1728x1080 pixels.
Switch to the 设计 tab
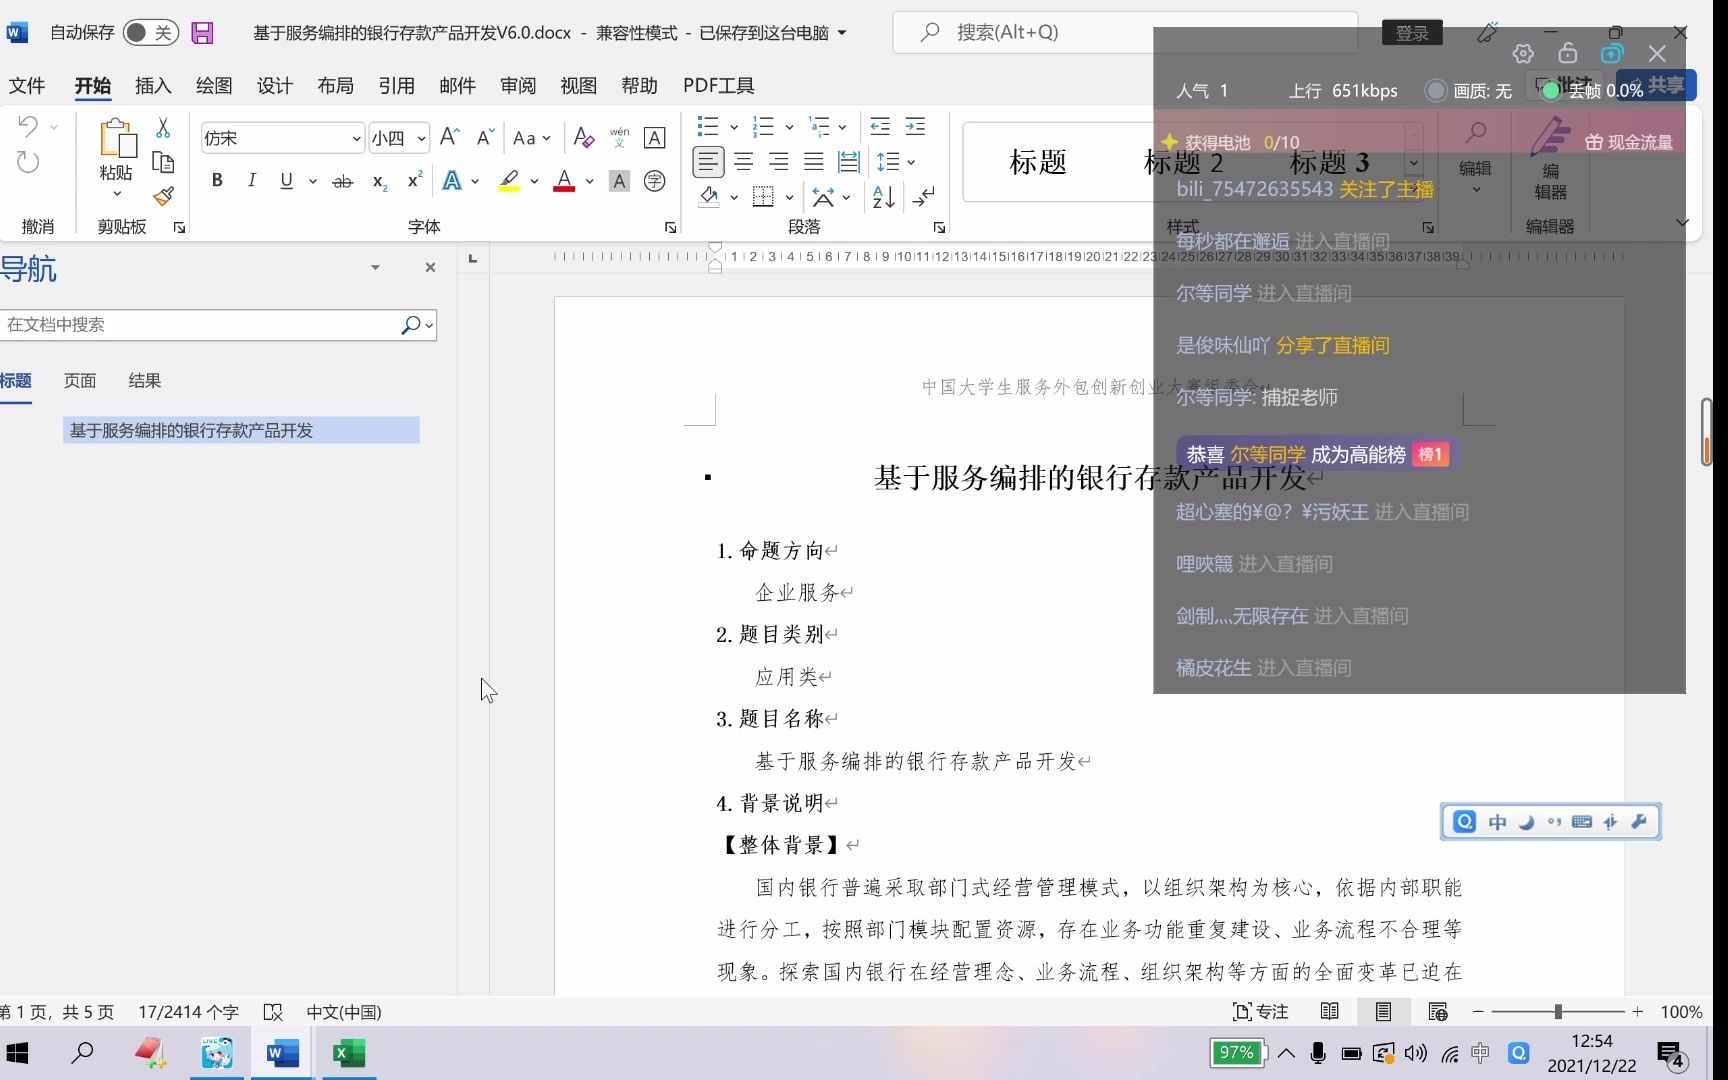click(274, 86)
